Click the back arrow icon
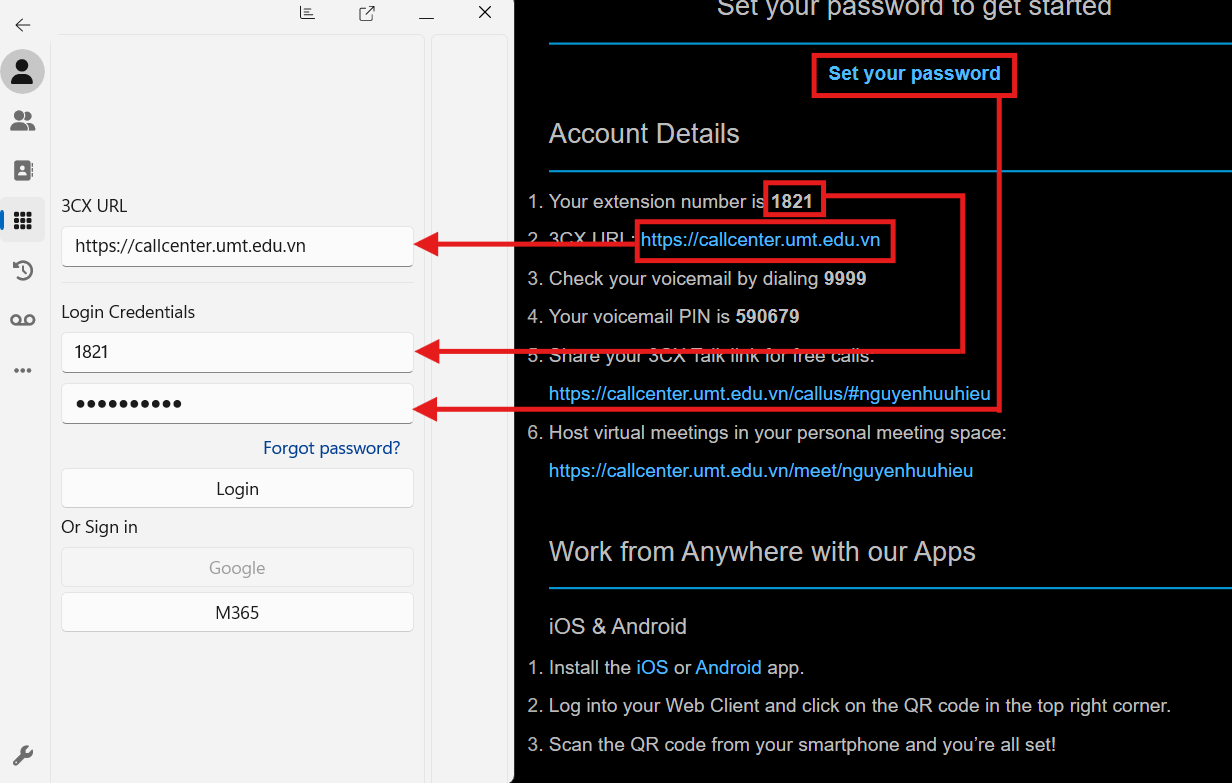This screenshot has height=783, width=1232. point(22,25)
